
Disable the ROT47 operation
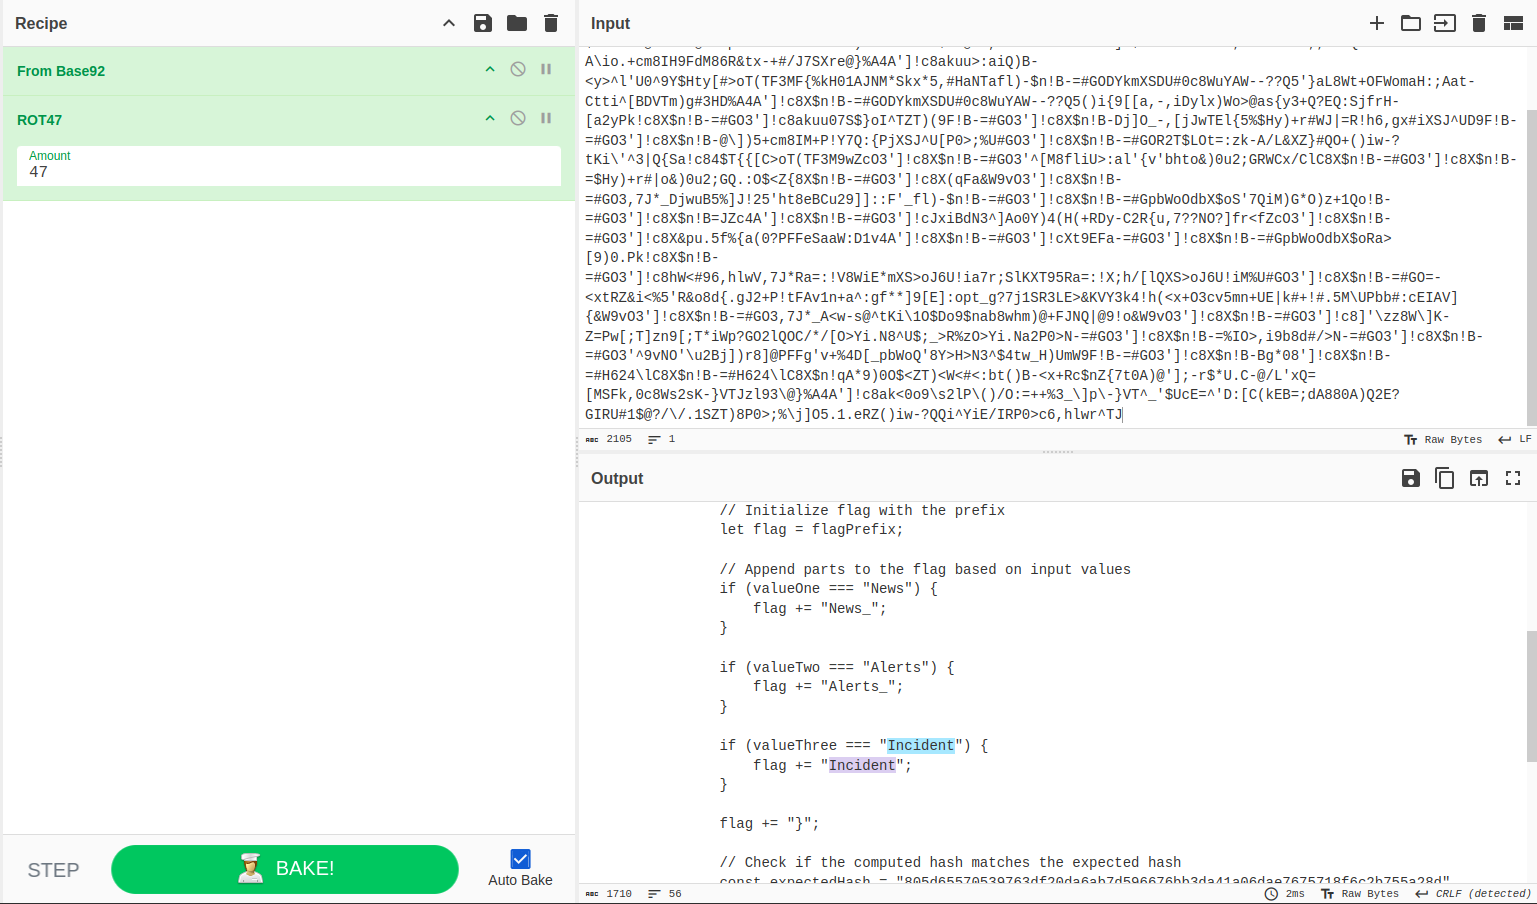pos(518,118)
